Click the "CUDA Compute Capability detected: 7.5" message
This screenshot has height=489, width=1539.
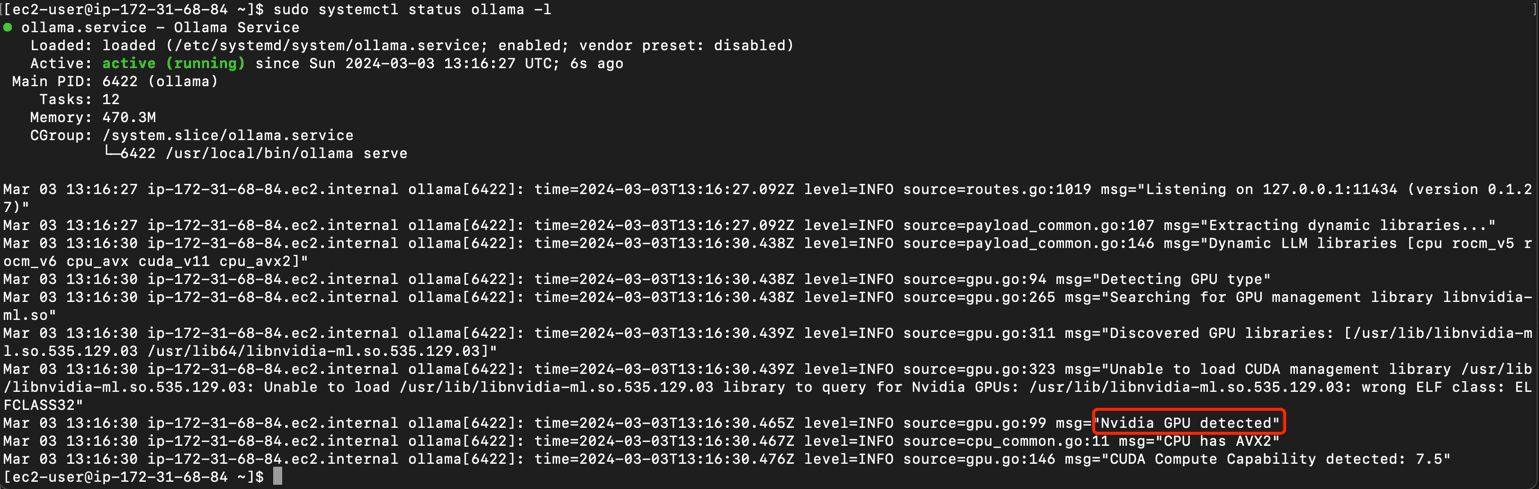[1277, 459]
